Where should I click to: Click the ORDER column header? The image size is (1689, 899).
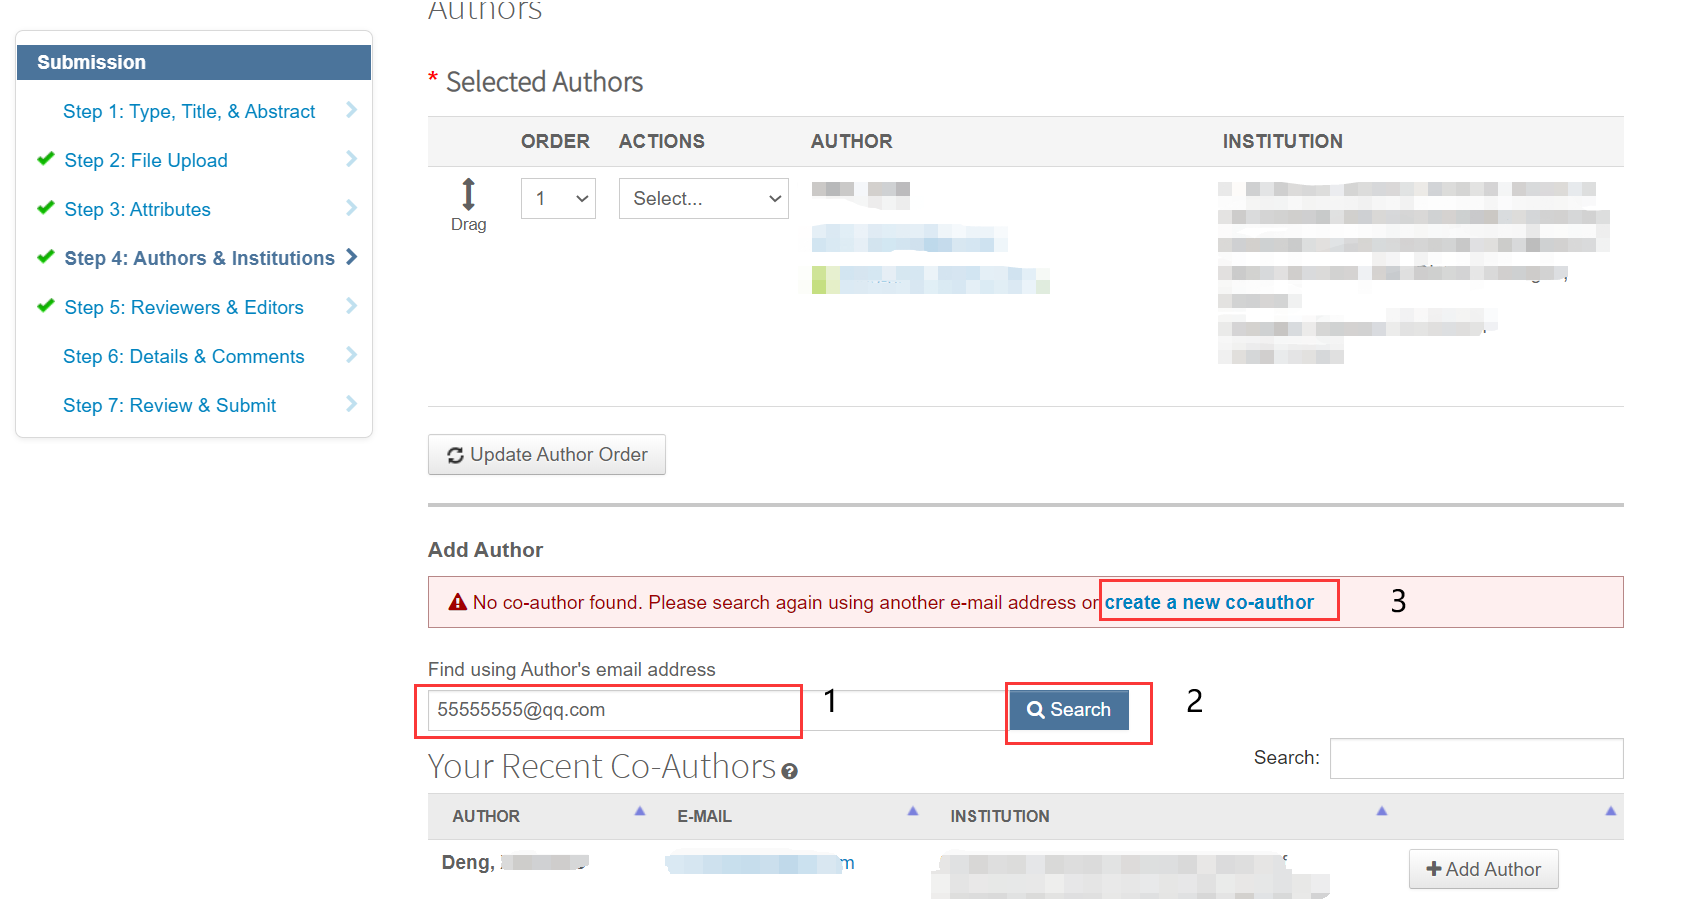tap(555, 141)
